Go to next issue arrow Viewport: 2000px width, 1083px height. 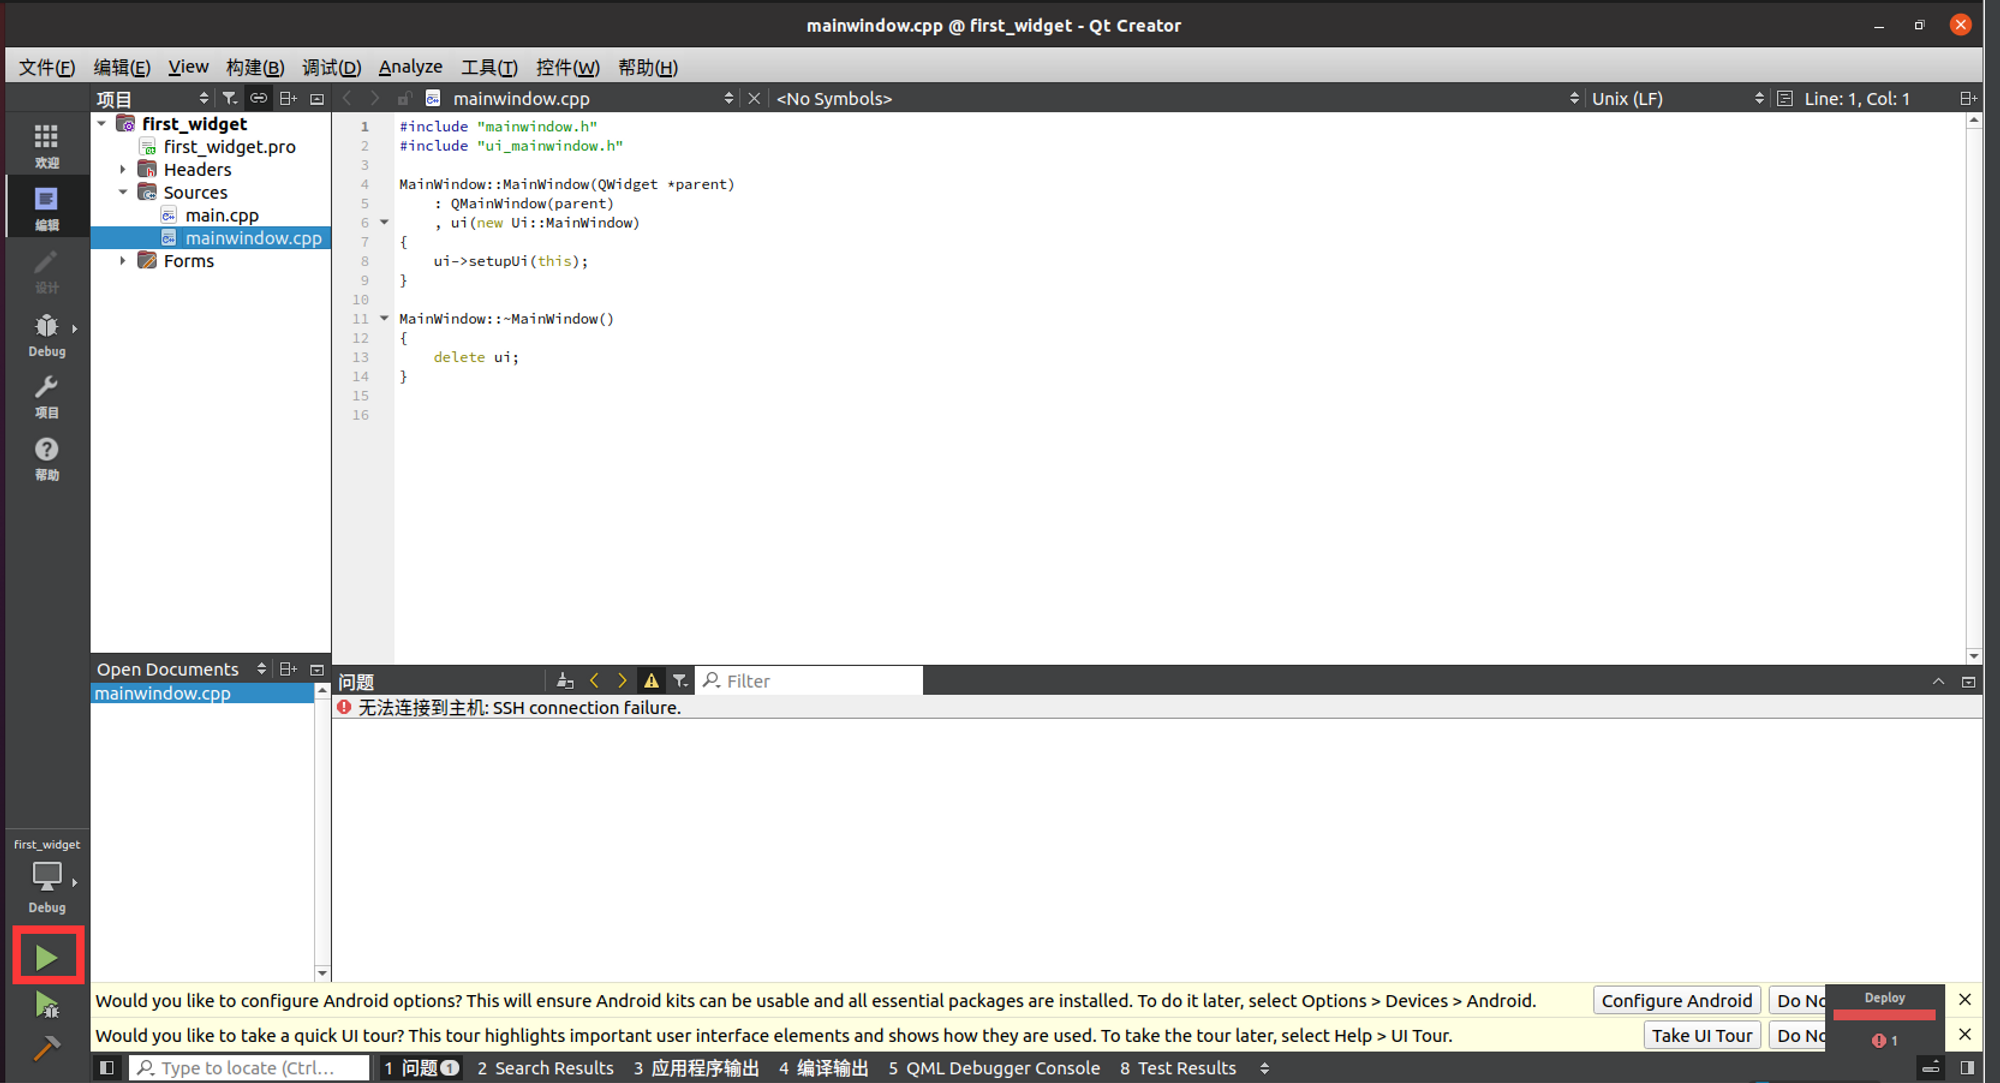click(x=622, y=680)
